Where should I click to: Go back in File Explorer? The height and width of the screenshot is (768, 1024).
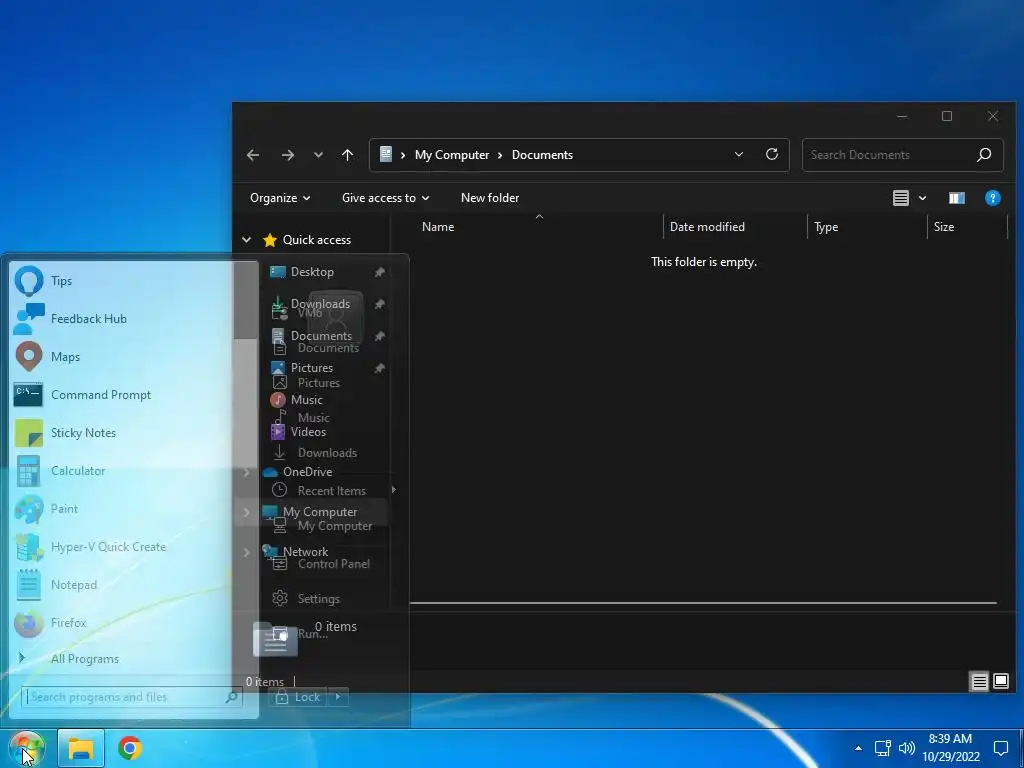[x=253, y=155]
